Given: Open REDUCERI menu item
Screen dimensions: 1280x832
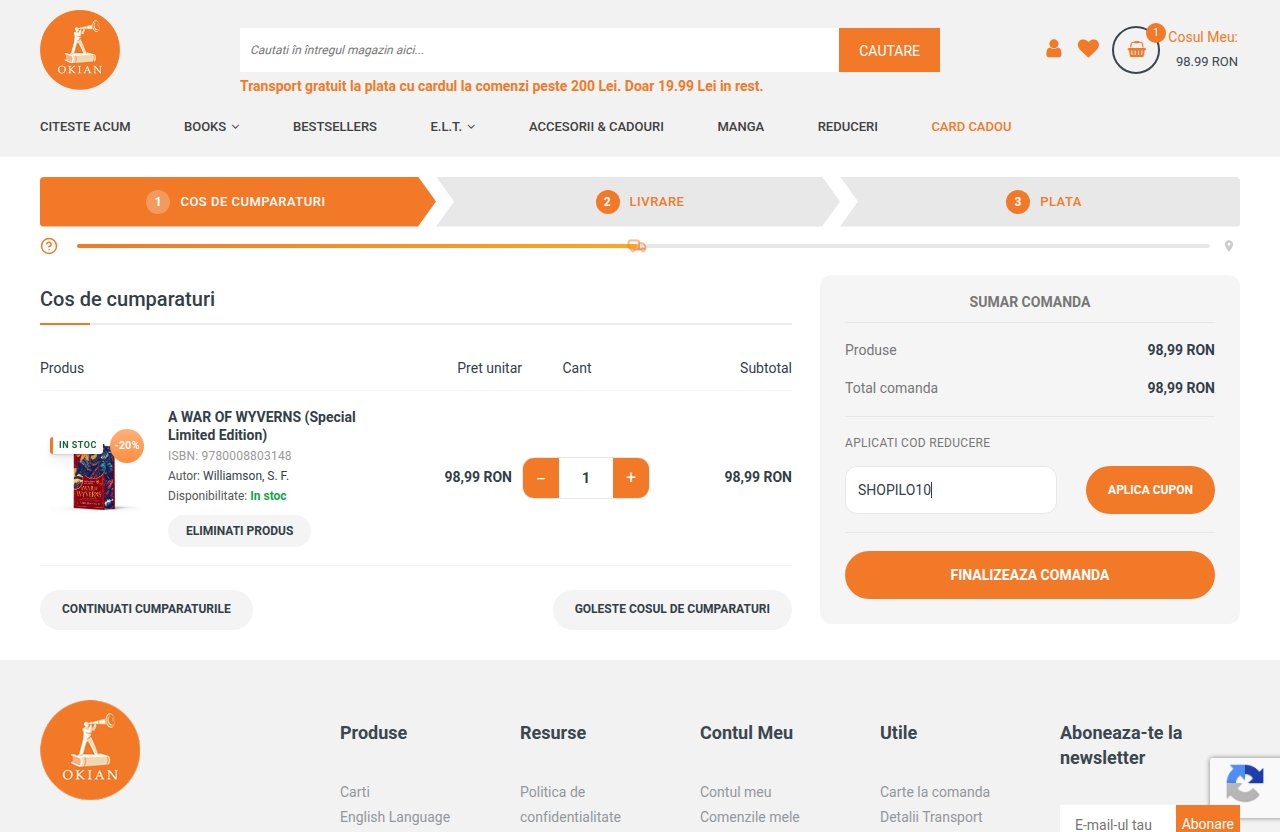Looking at the screenshot, I should pos(848,127).
